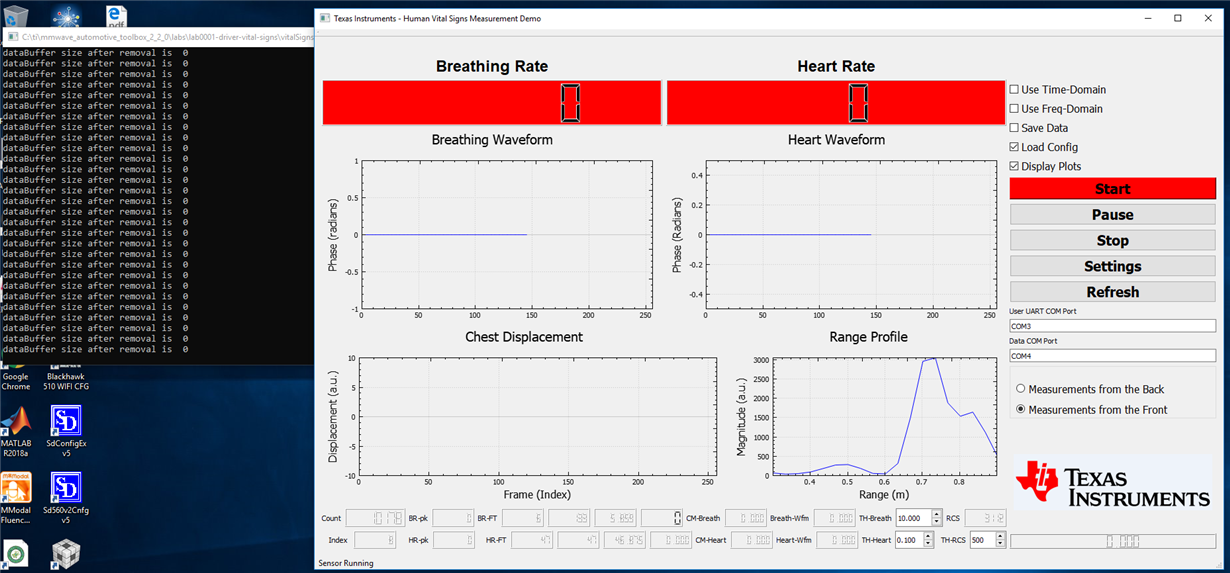
Task: Select the round green desktop icon at bottom-left
Action: pyautogui.click(x=15, y=556)
